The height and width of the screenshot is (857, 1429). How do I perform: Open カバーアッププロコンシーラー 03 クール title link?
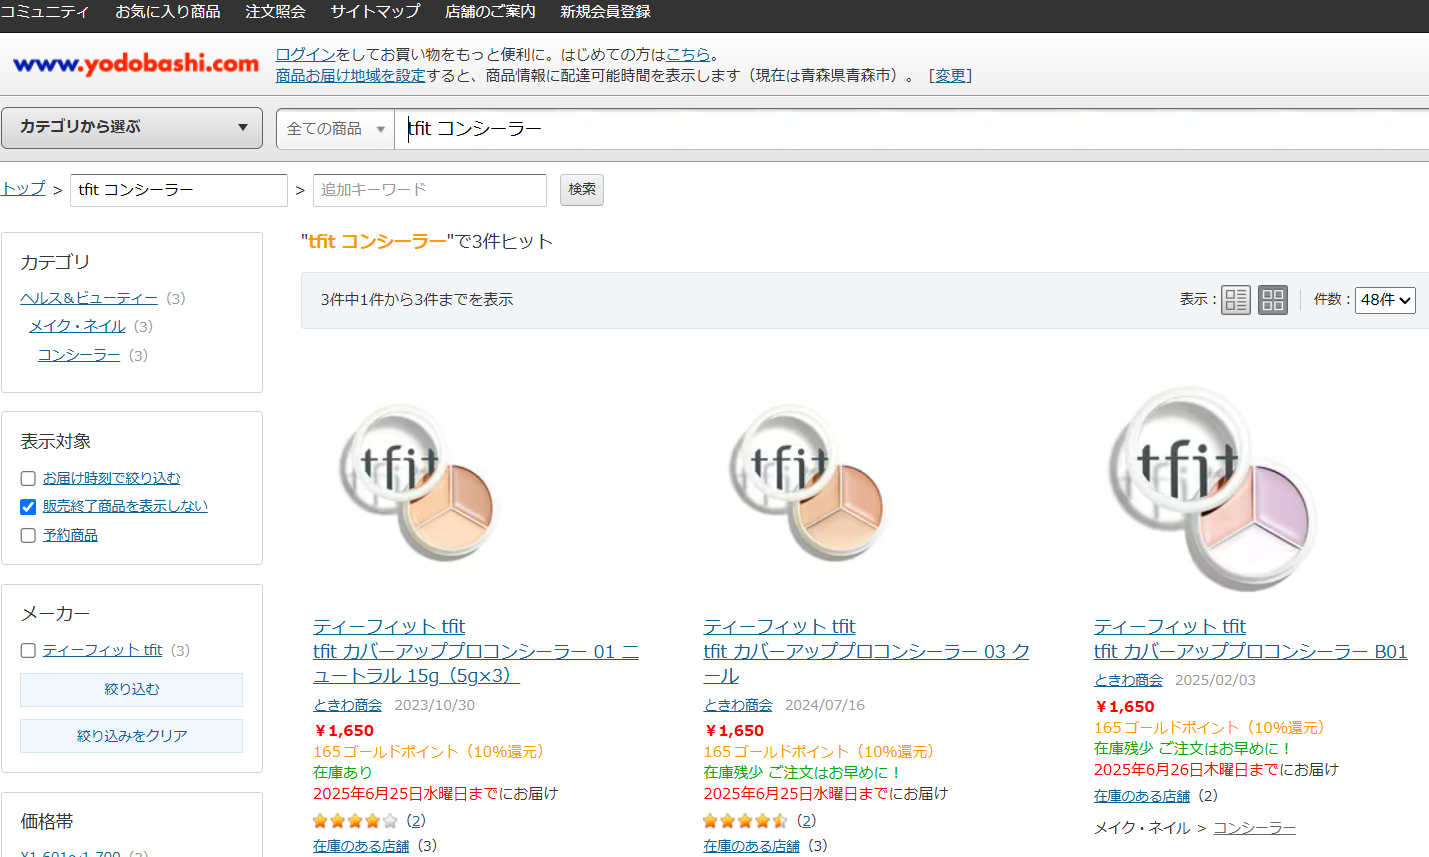(866, 664)
